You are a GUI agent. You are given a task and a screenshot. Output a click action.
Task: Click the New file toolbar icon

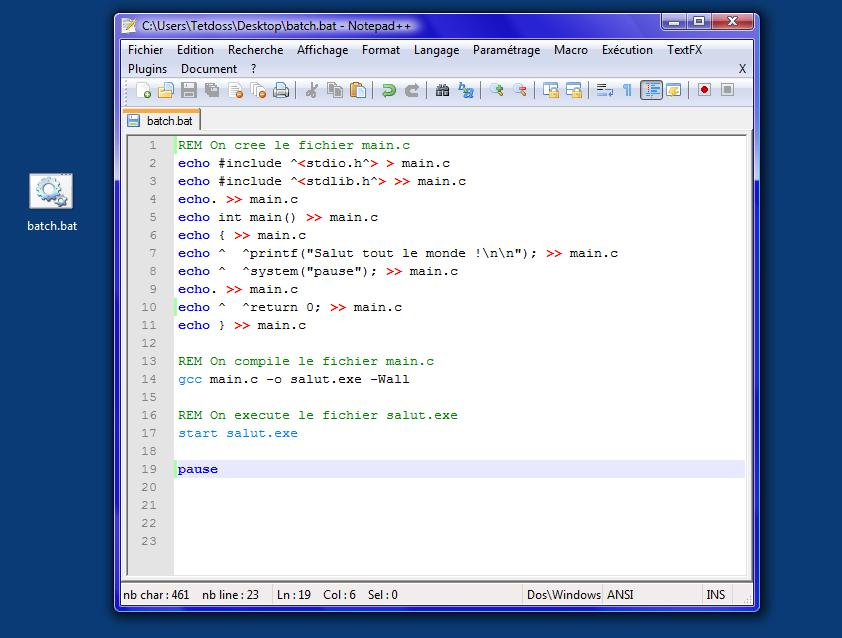143,91
